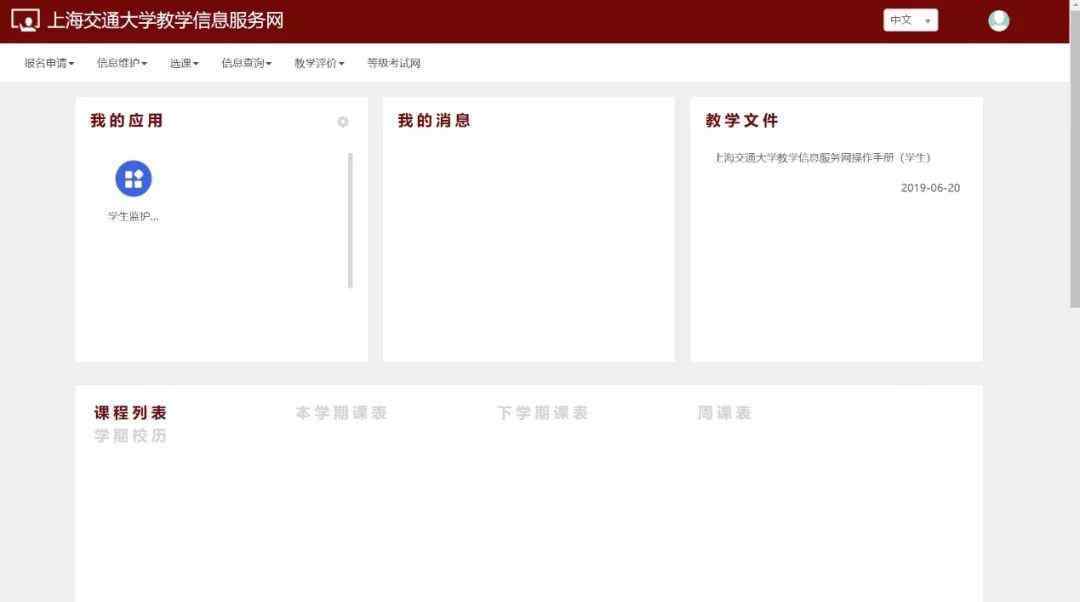Viewport: 1080px width, 602px height.
Task: Open the 上海交通大学教学信息服务网操作手册 link
Action: pyautogui.click(x=822, y=158)
